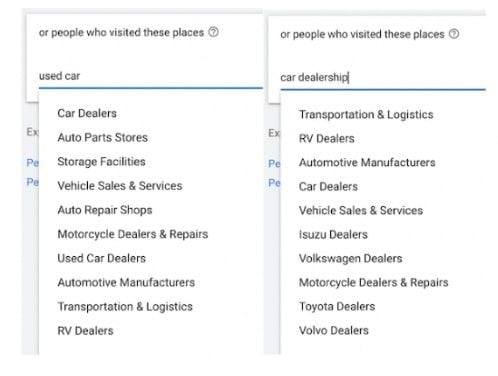Choose 'Volkswagen Dealers' suggestion
The height and width of the screenshot is (376, 498).
pos(351,258)
